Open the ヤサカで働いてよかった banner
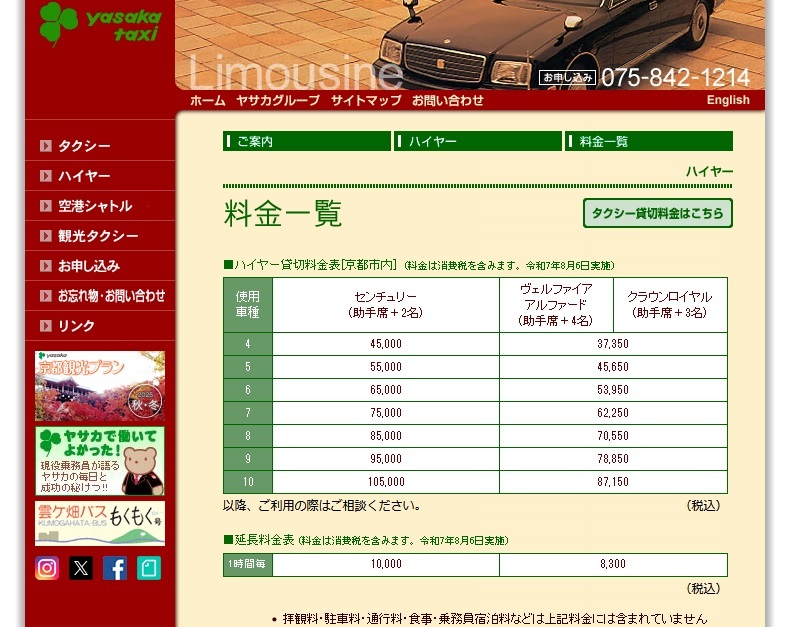Screen dimensions: 787x627 [x=100, y=461]
